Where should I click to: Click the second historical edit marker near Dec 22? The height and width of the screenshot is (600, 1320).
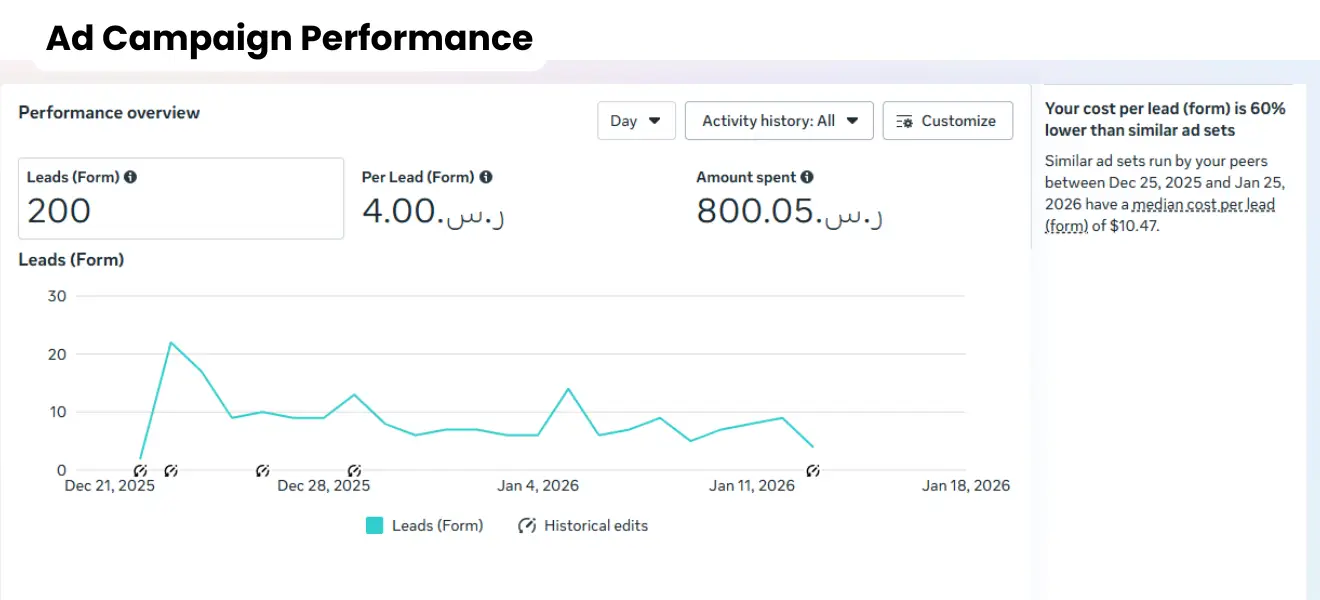click(x=171, y=470)
